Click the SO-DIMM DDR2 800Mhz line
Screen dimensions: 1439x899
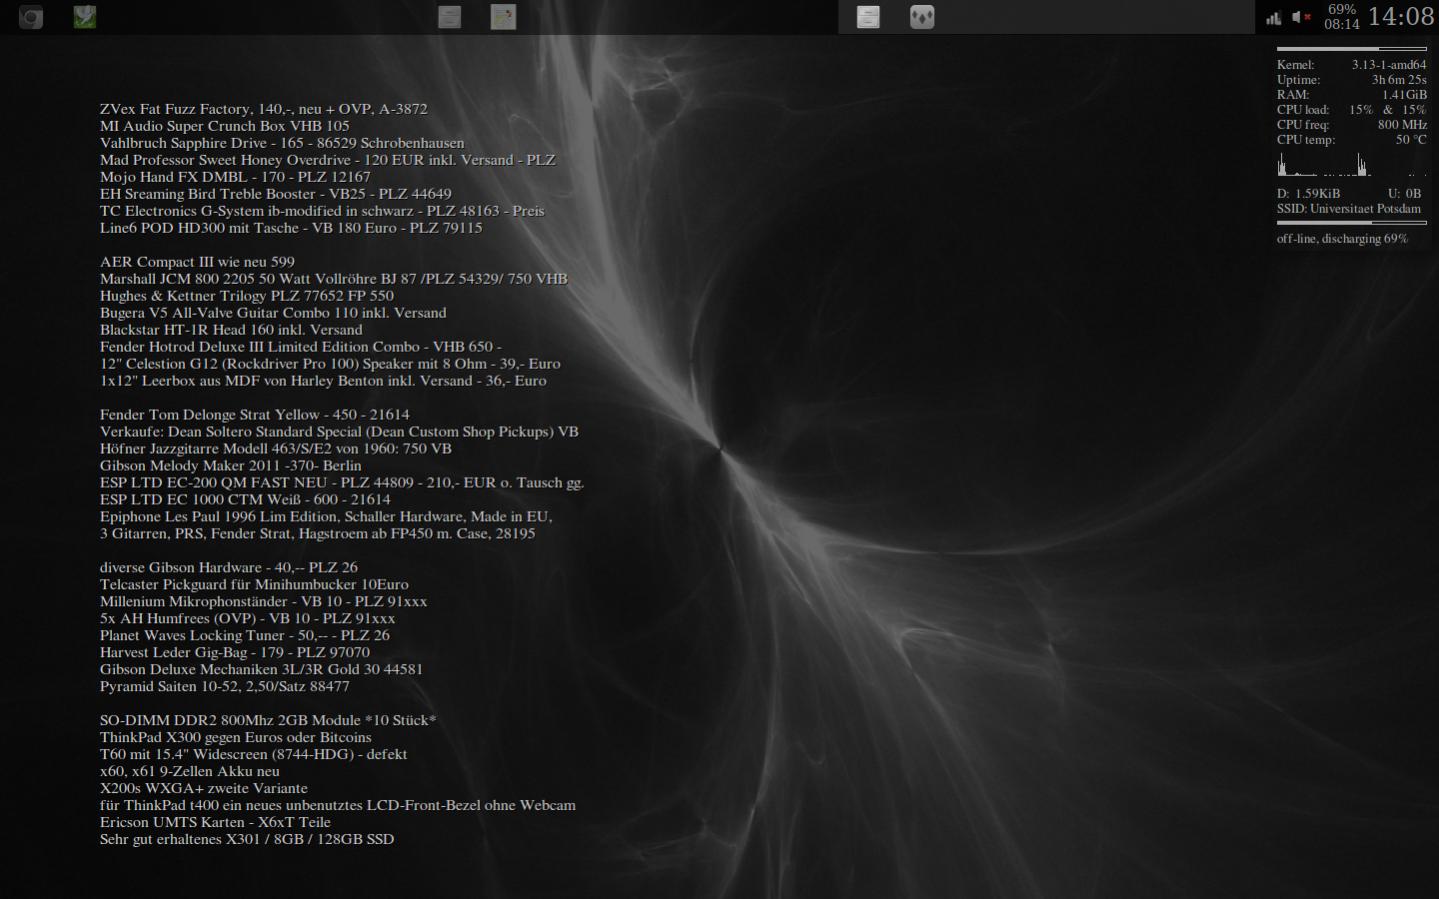pyautogui.click(x=268, y=721)
